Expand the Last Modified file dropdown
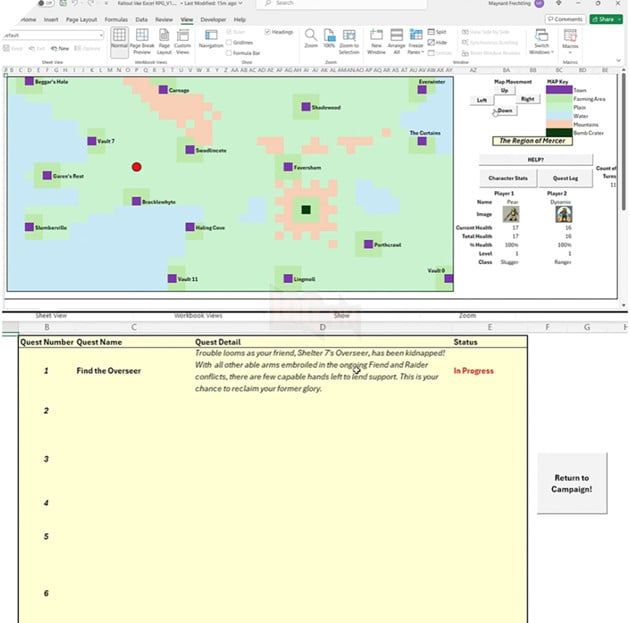630x623 pixels. click(240, 3)
